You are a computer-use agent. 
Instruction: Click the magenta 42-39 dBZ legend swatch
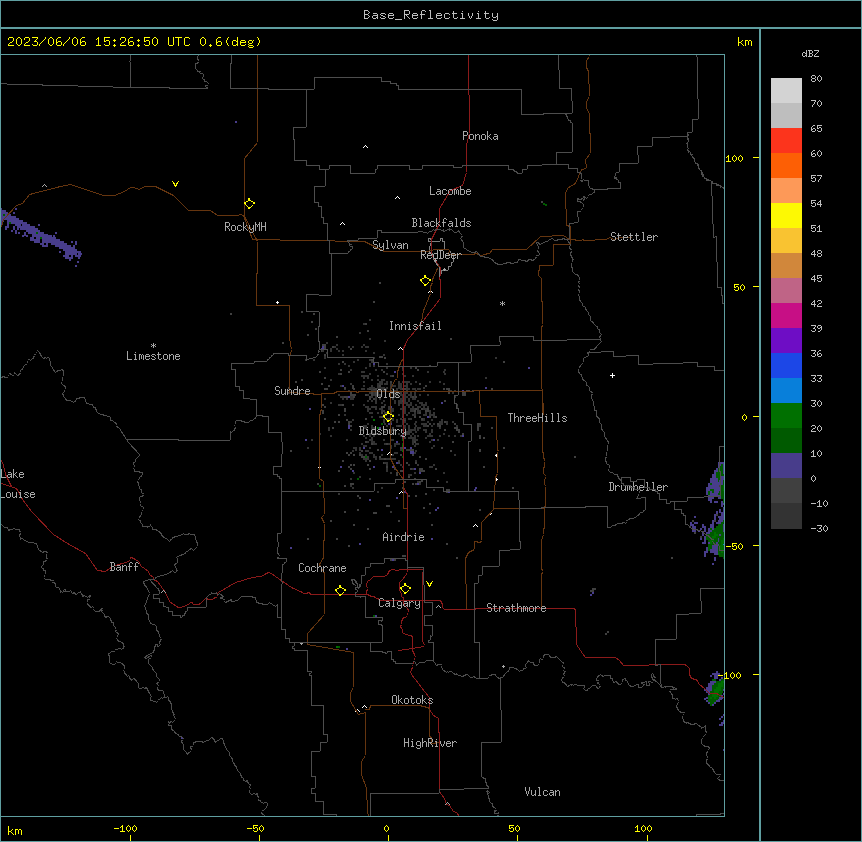coord(786,315)
